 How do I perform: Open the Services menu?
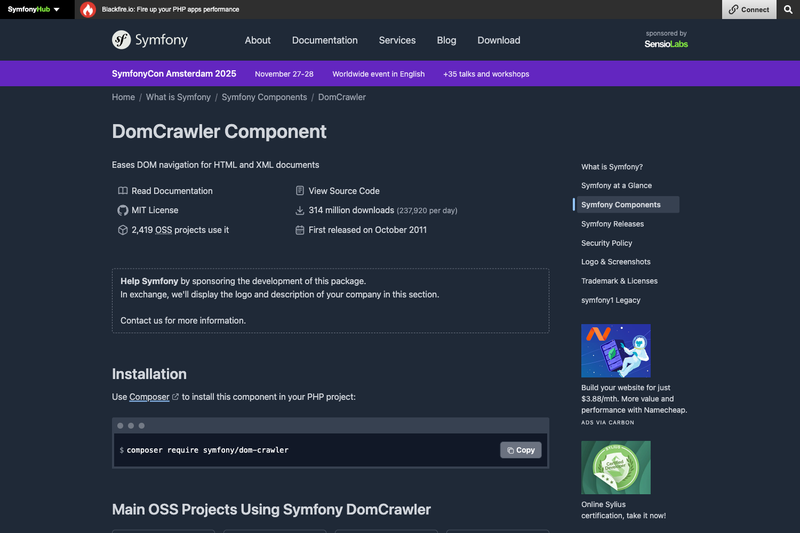(x=397, y=40)
